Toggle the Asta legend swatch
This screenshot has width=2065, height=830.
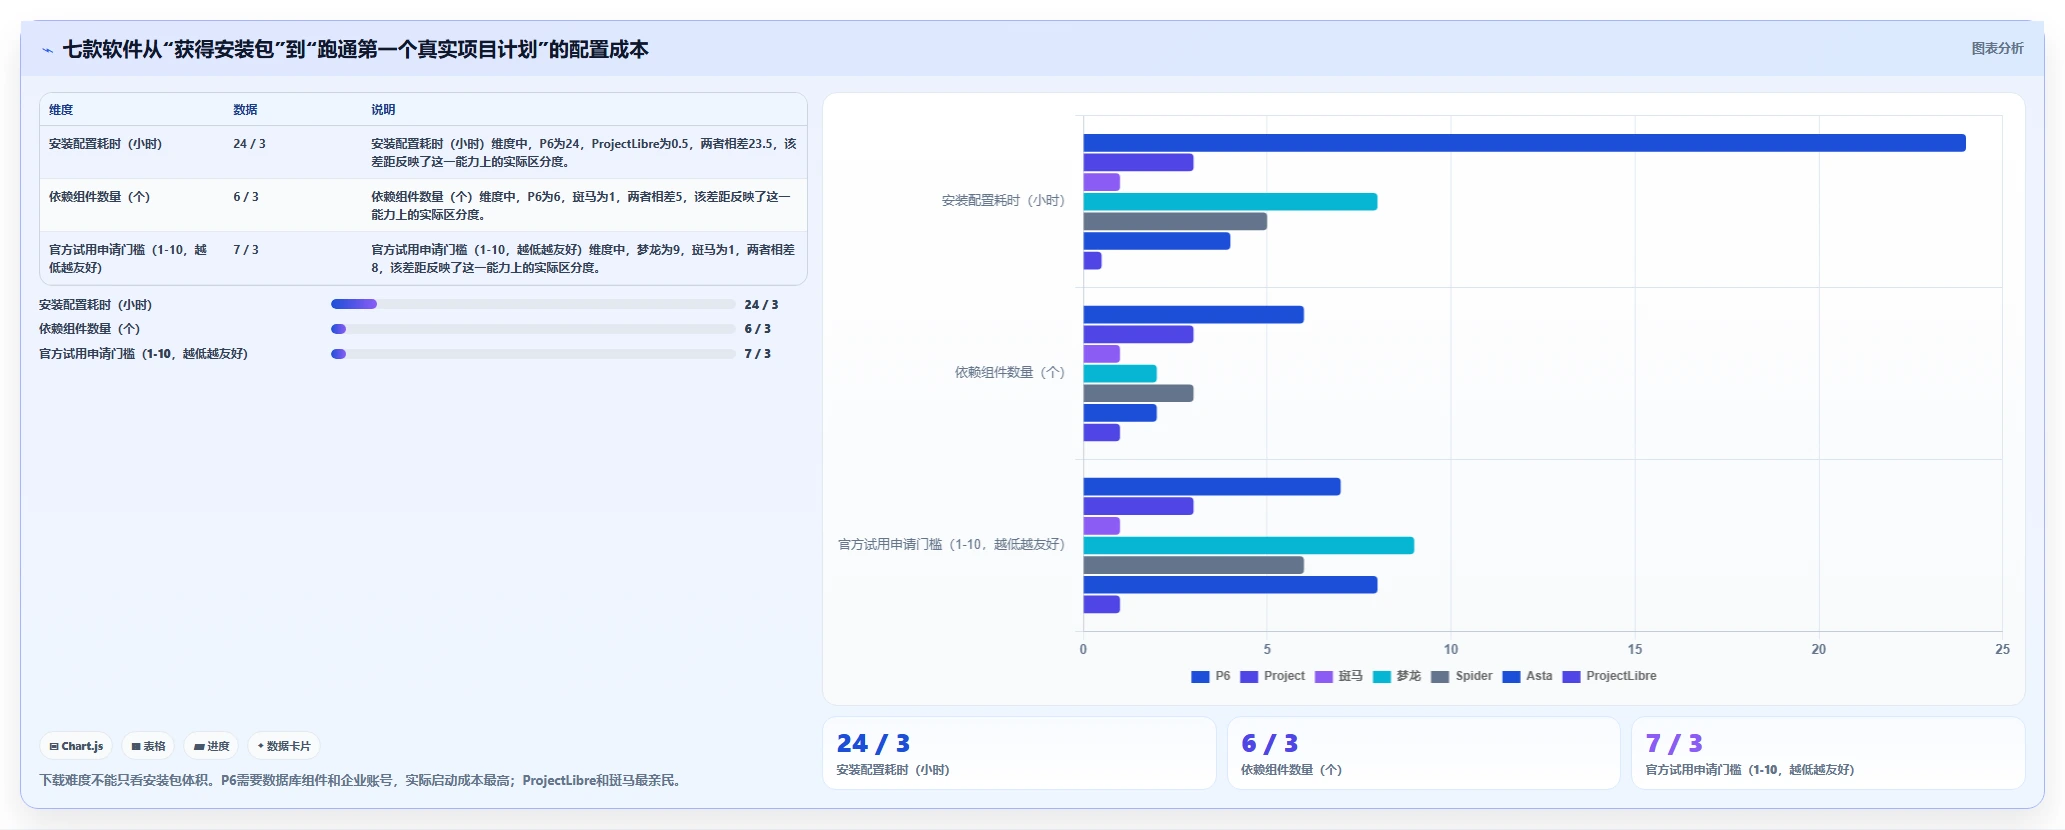click(1511, 677)
